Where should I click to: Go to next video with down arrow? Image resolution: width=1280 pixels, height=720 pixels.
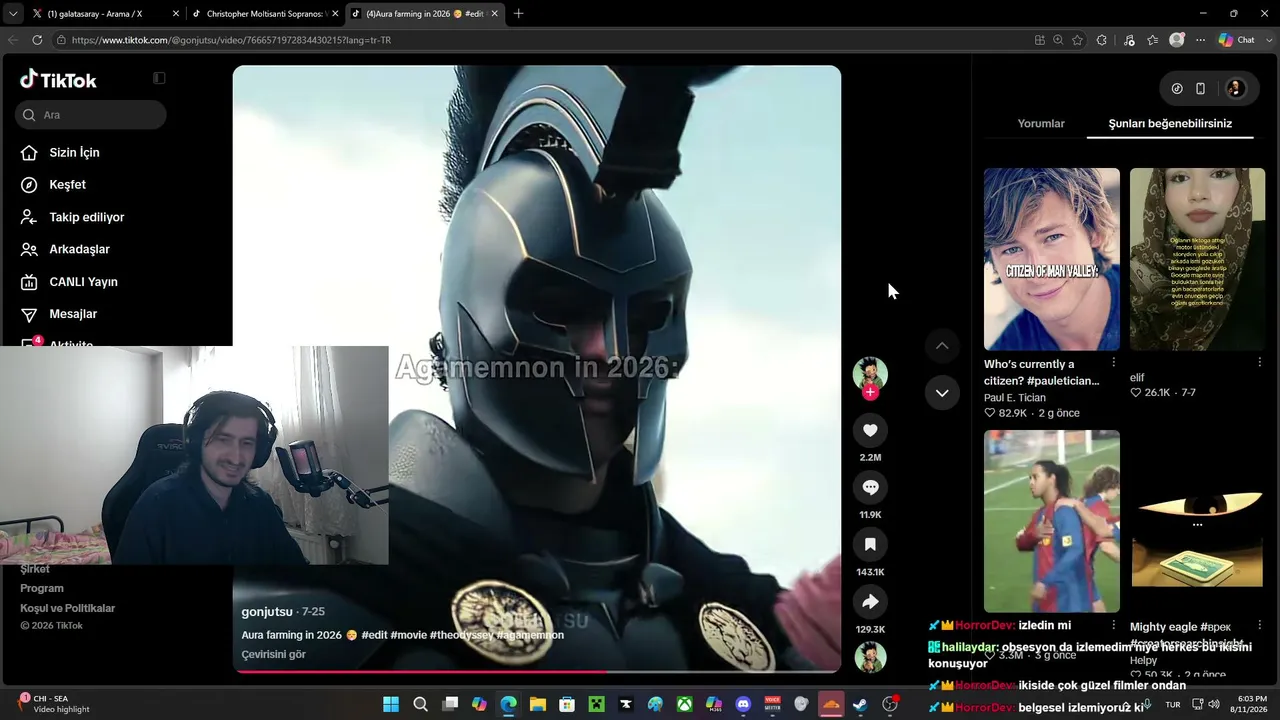coord(942,393)
